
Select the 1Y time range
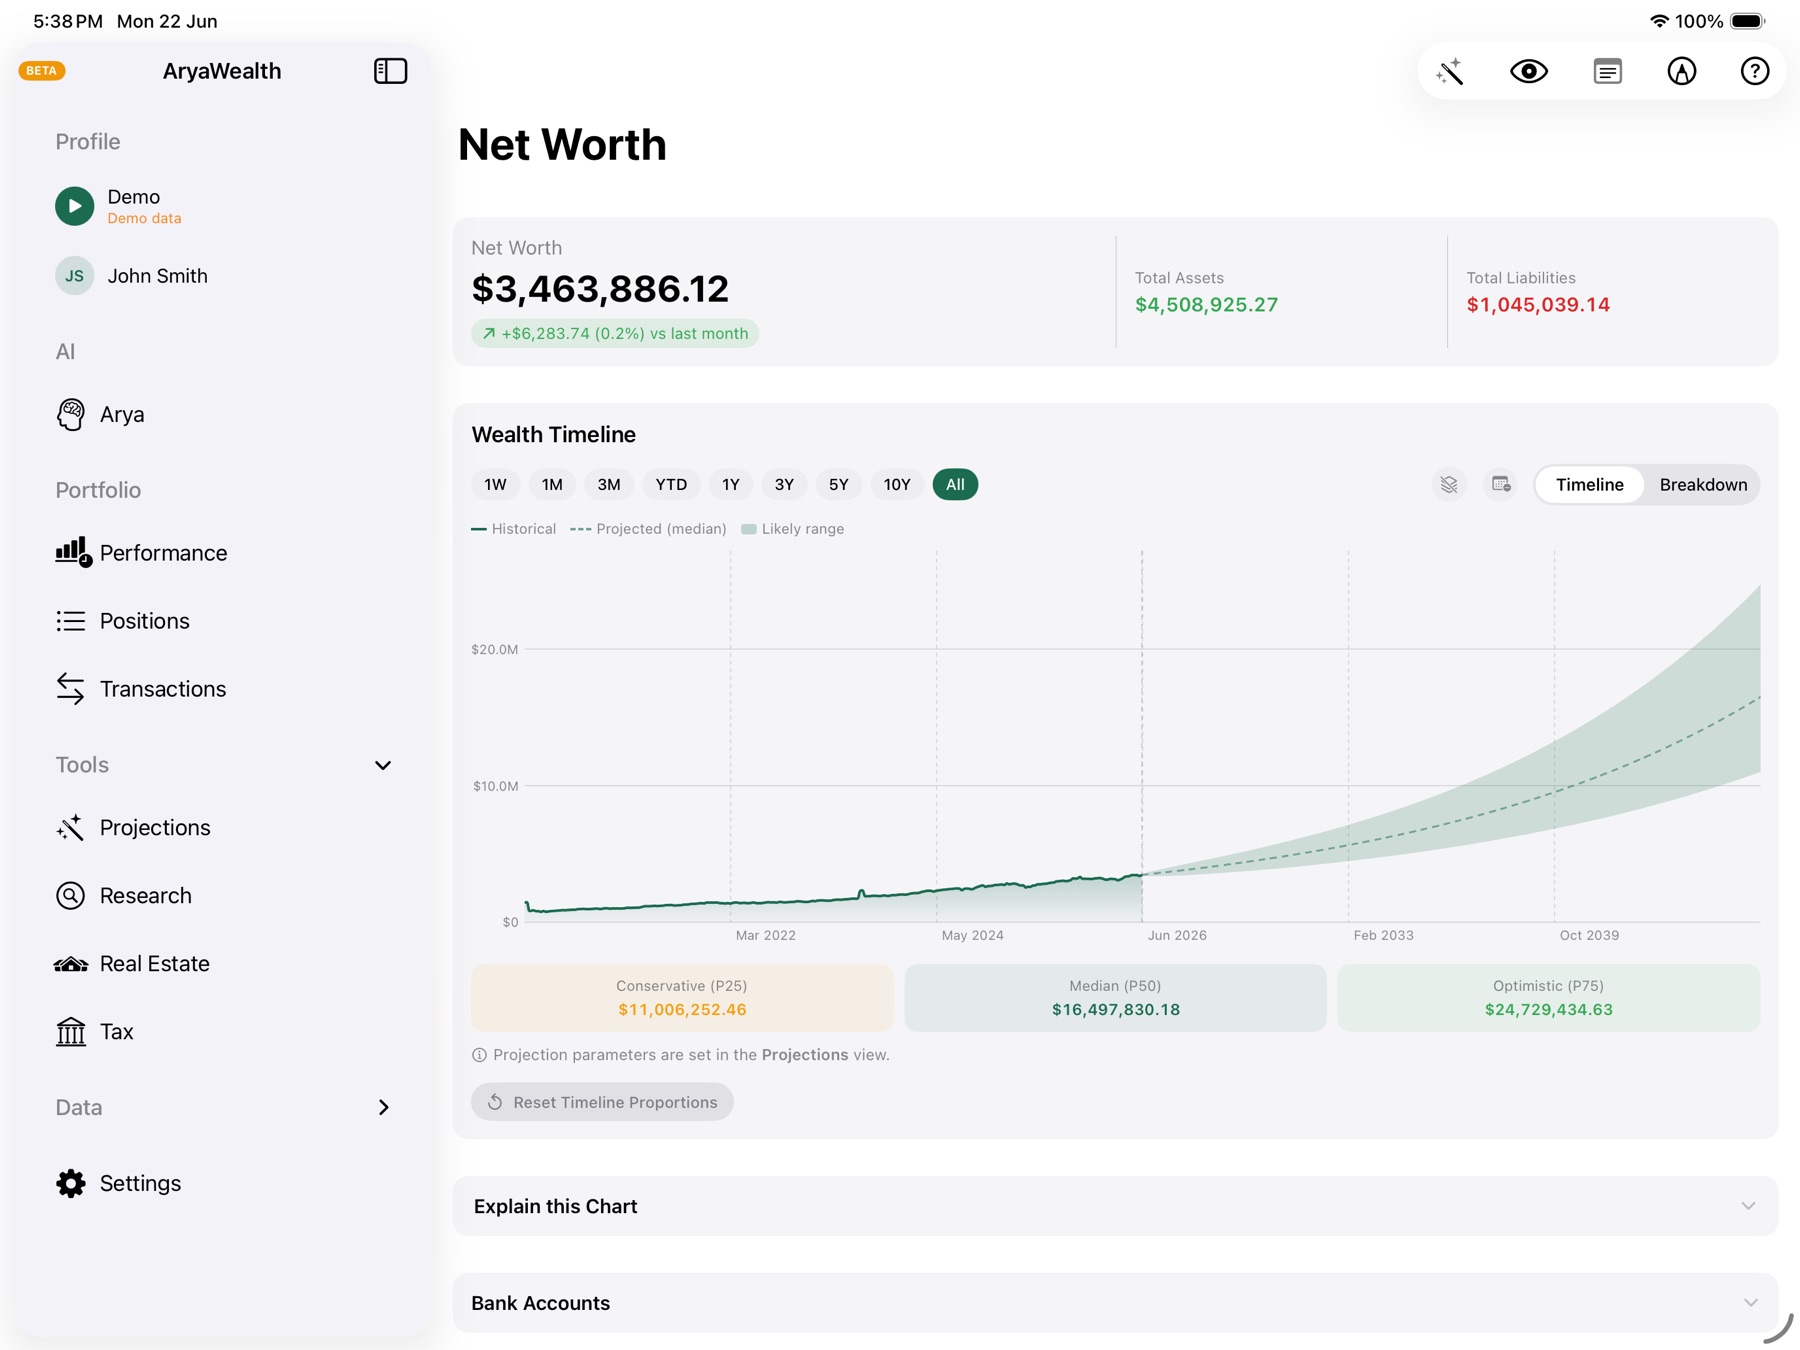(731, 484)
